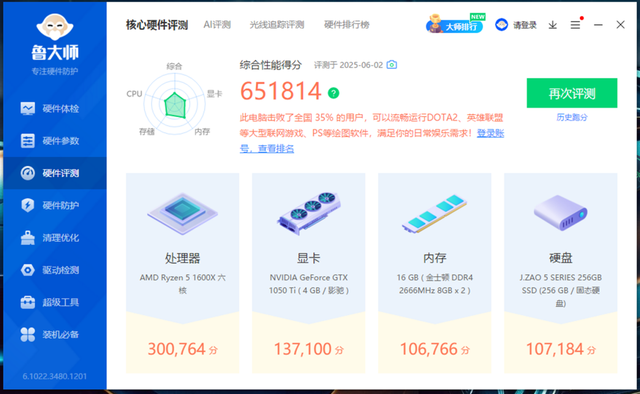Open the download icon in title bar
This screenshot has height=394, width=640.
pyautogui.click(x=553, y=25)
